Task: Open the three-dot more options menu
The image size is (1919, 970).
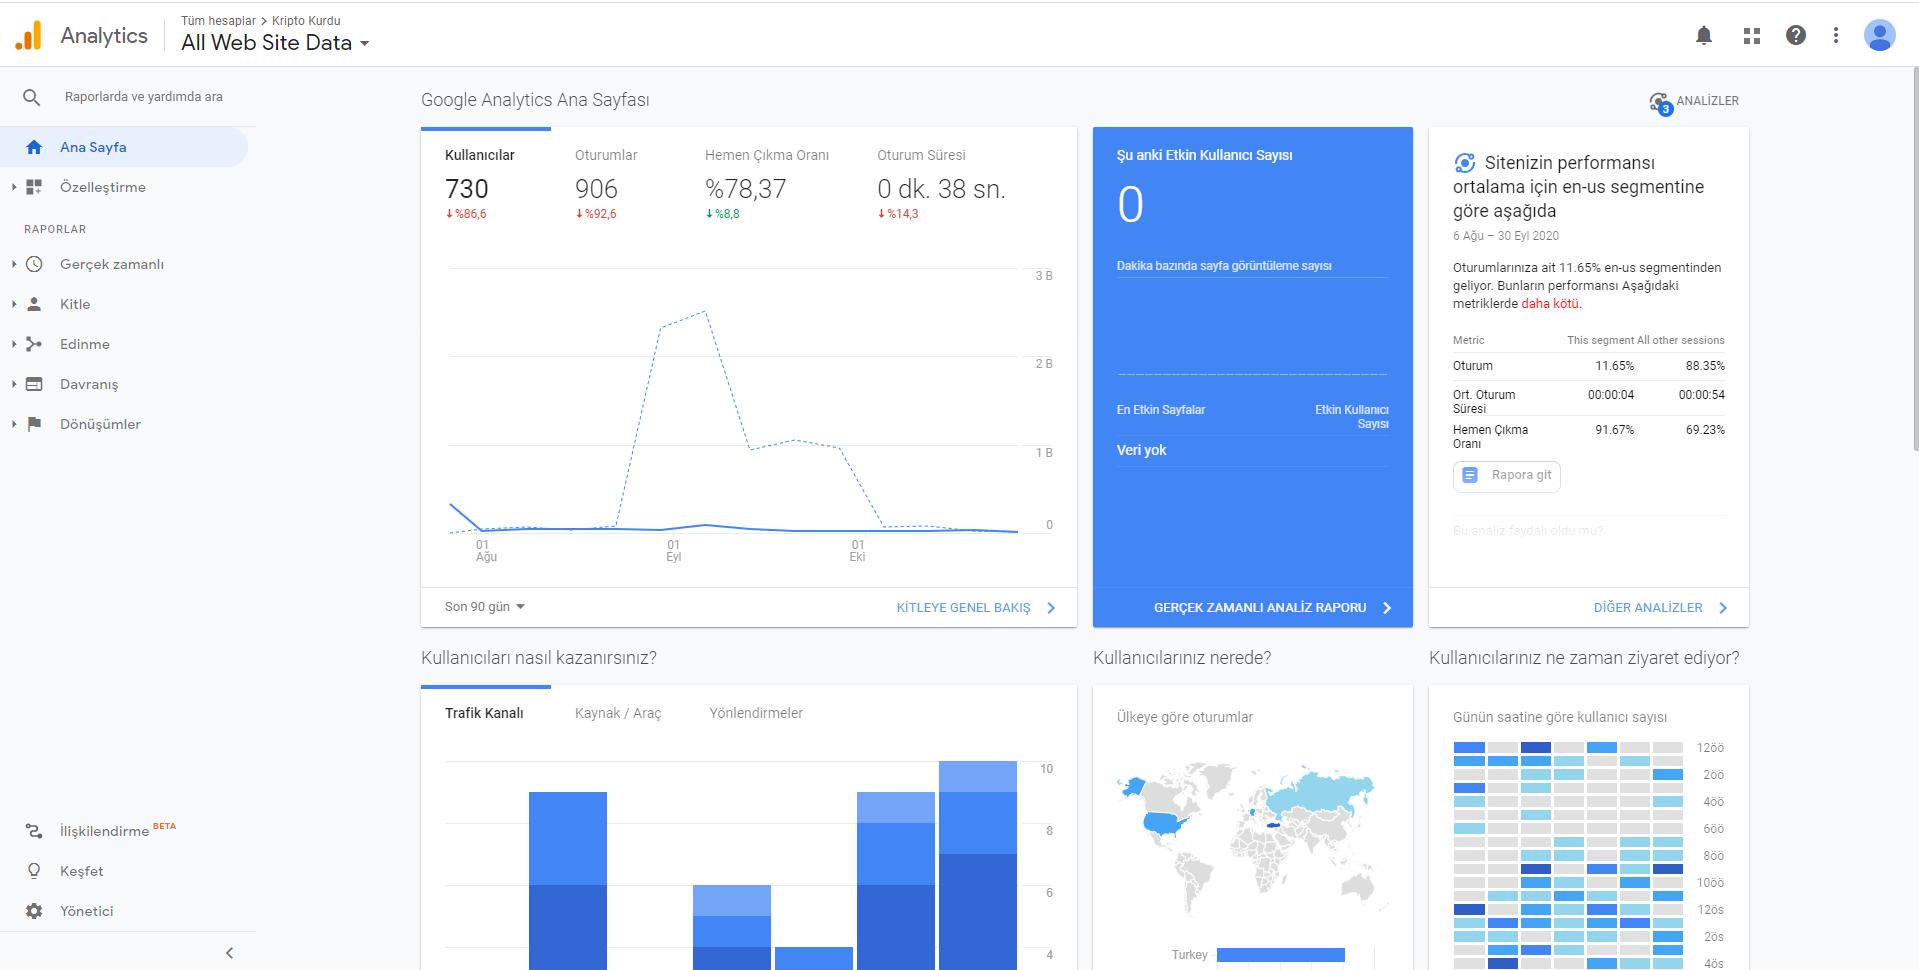Action: [x=1836, y=35]
